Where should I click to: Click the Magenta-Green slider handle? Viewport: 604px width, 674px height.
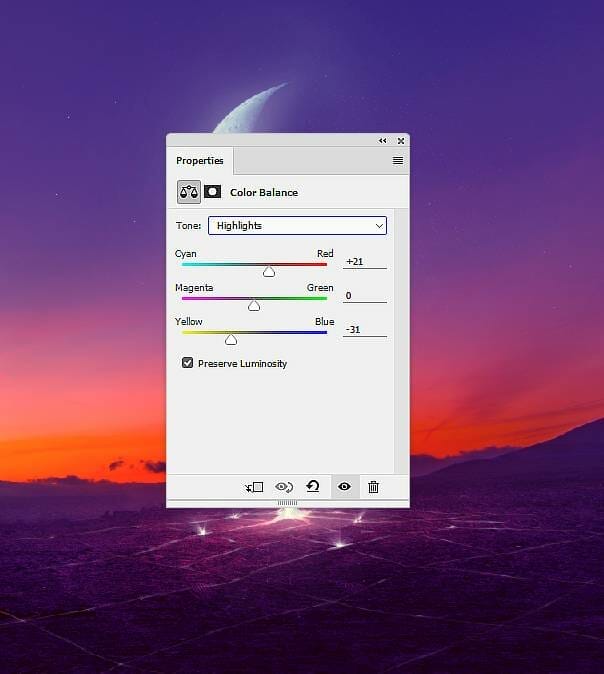pyautogui.click(x=254, y=305)
